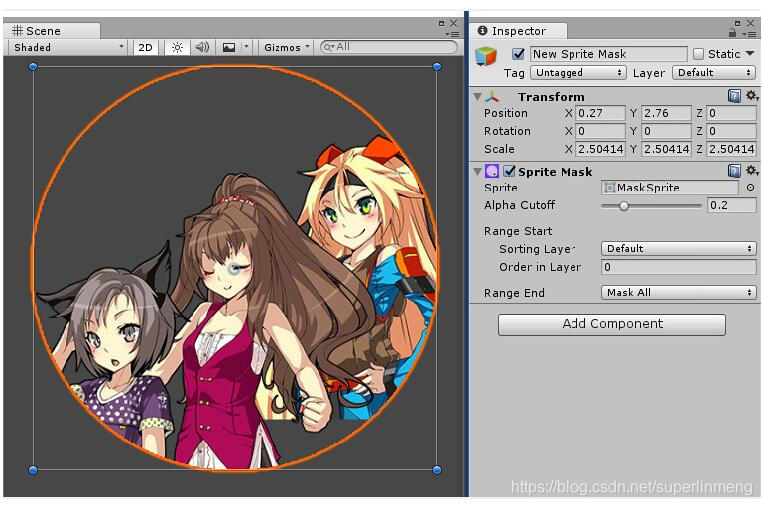
Task: Open Range End Mask All dropdown
Action: pyautogui.click(x=678, y=293)
